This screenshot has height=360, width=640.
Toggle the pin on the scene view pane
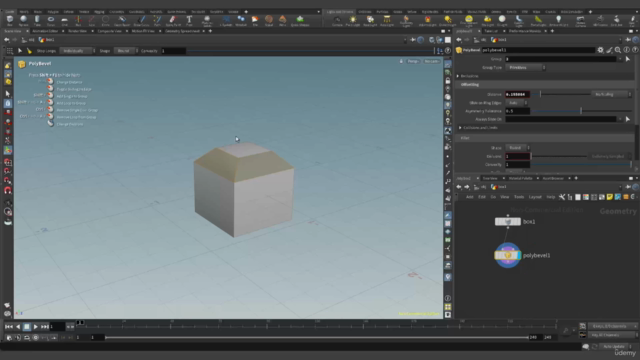(413, 40)
